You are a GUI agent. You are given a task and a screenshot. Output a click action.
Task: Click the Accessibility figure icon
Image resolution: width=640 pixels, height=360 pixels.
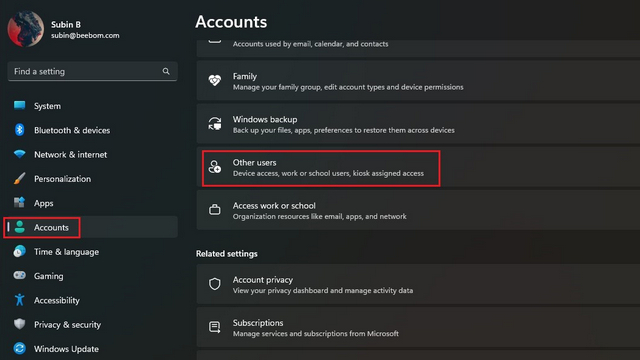tap(19, 300)
